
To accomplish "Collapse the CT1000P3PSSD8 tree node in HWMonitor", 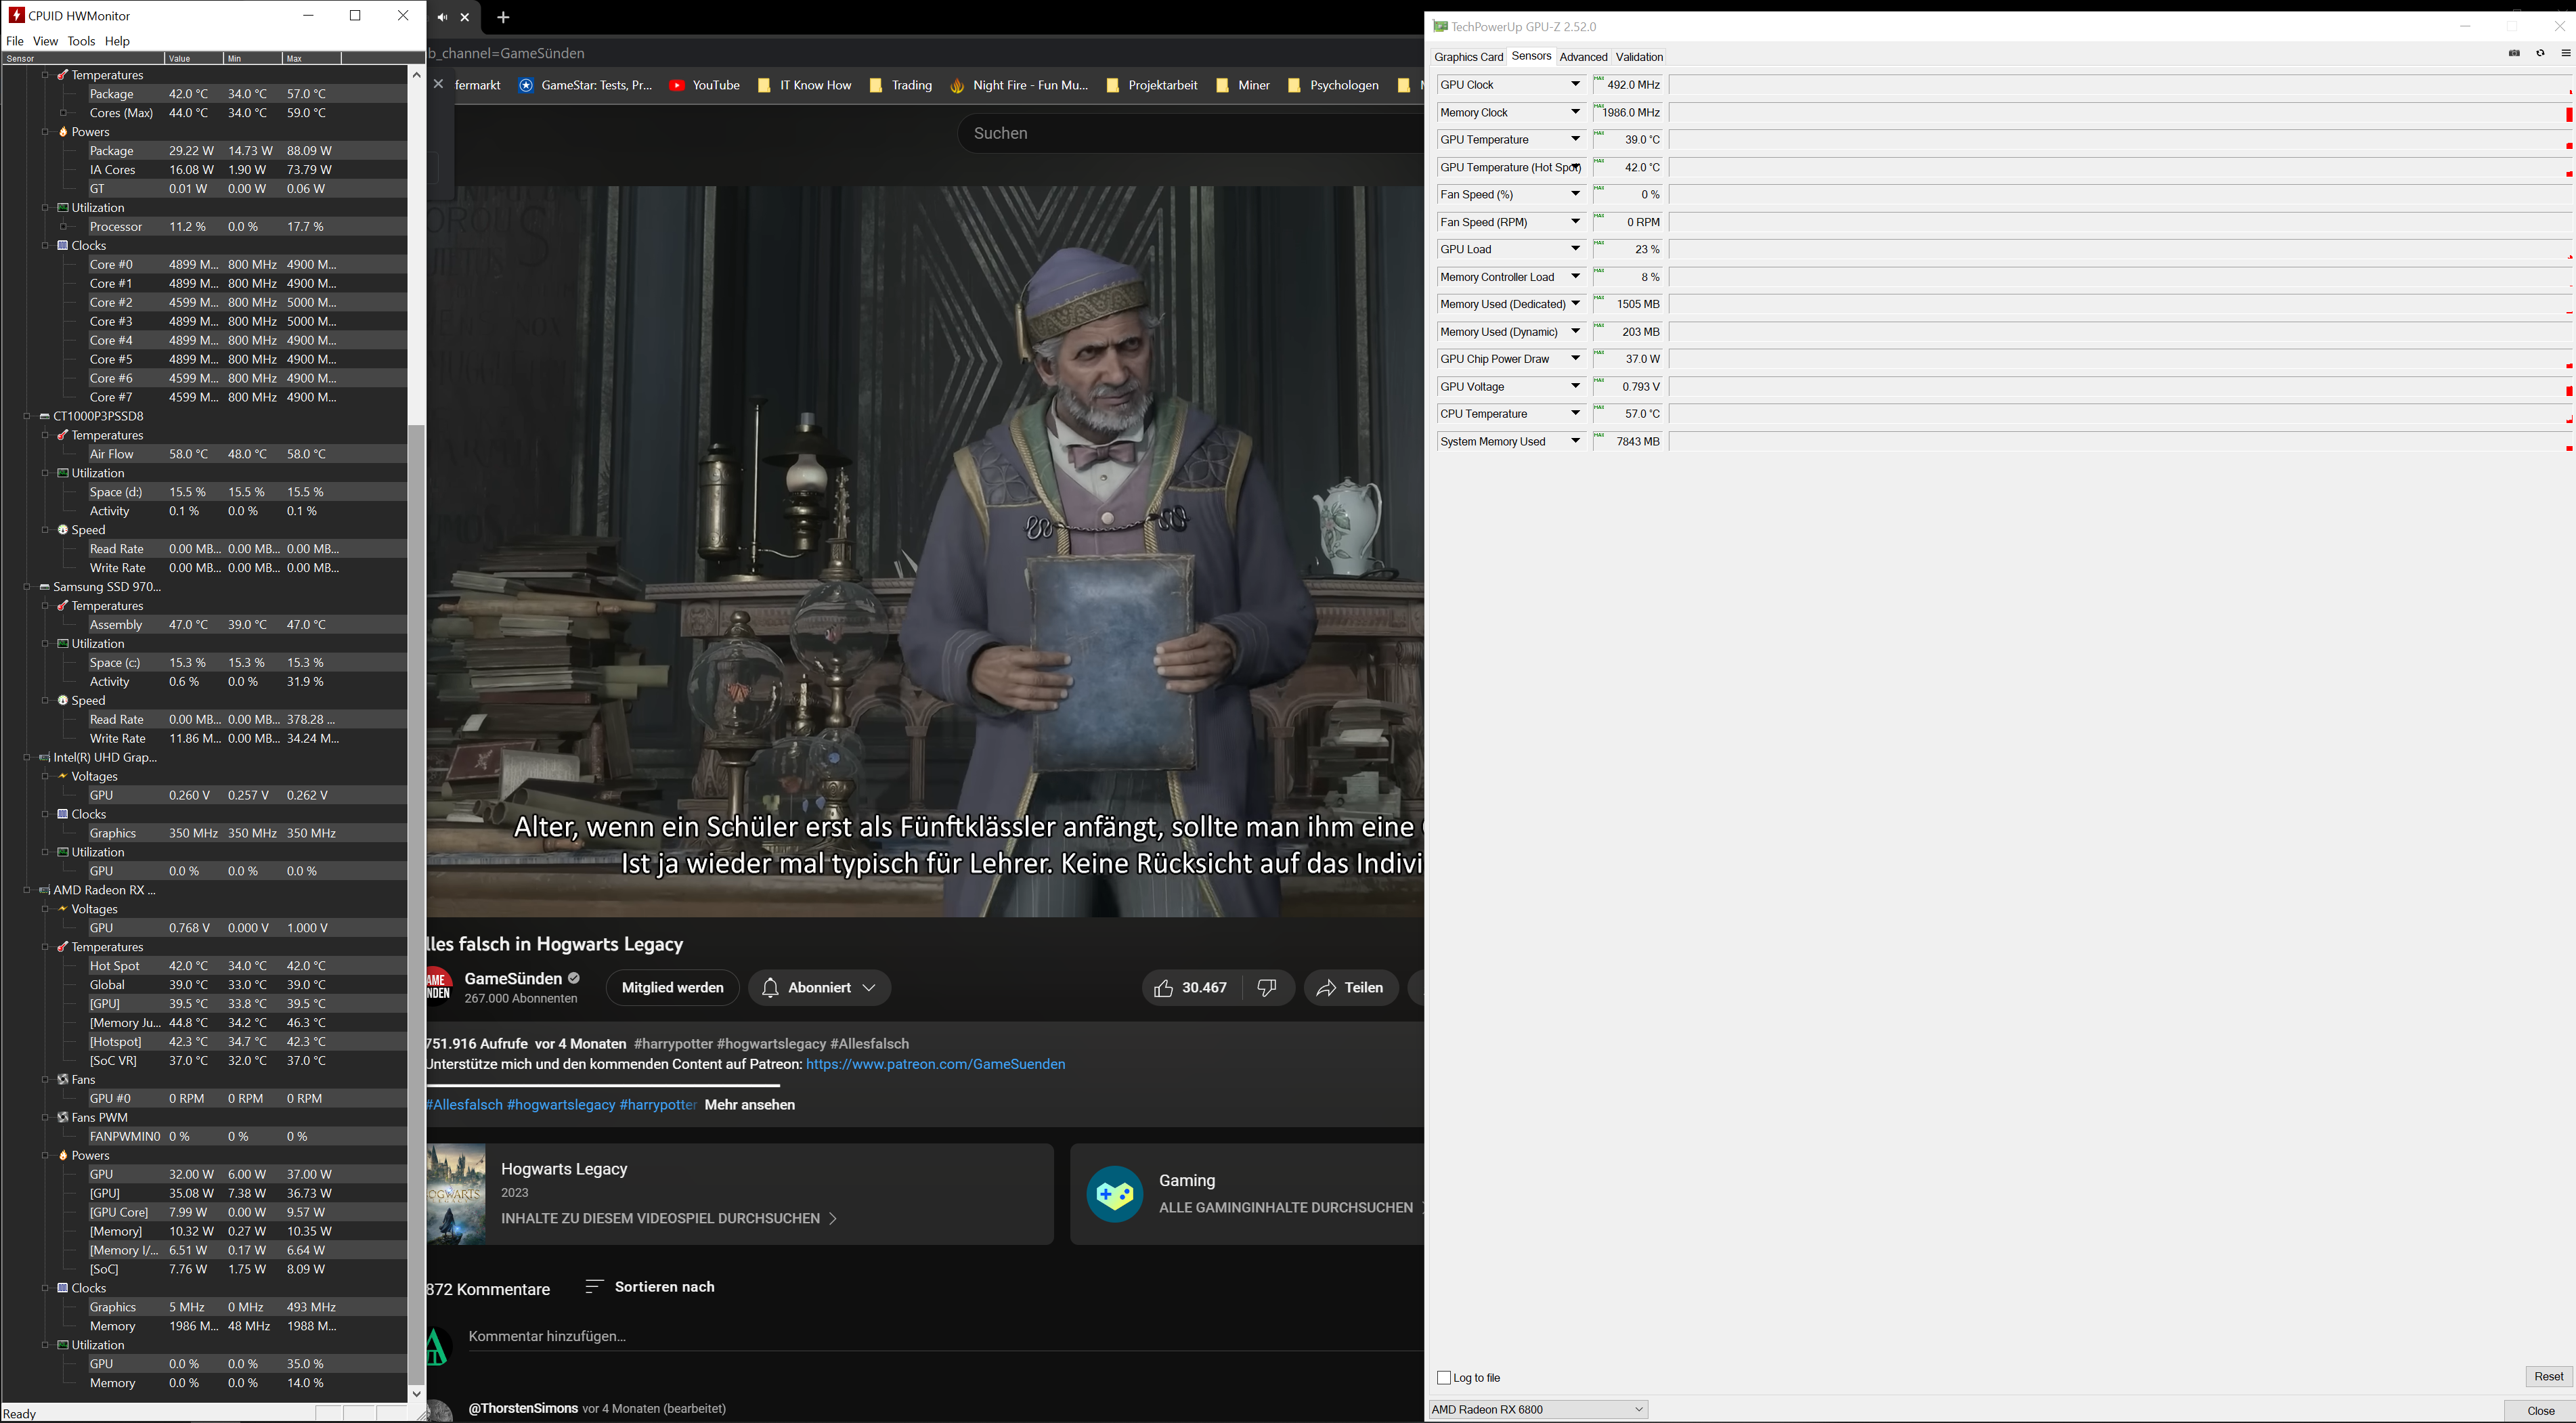I will [x=27, y=416].
